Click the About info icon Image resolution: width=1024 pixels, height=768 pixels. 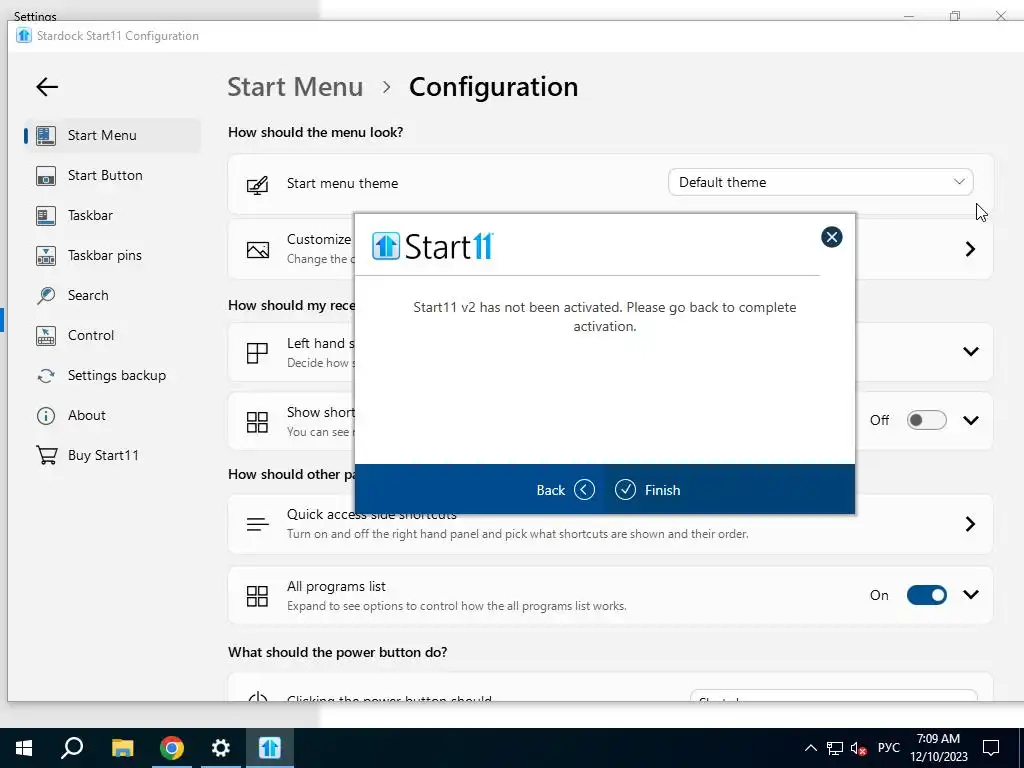46,415
